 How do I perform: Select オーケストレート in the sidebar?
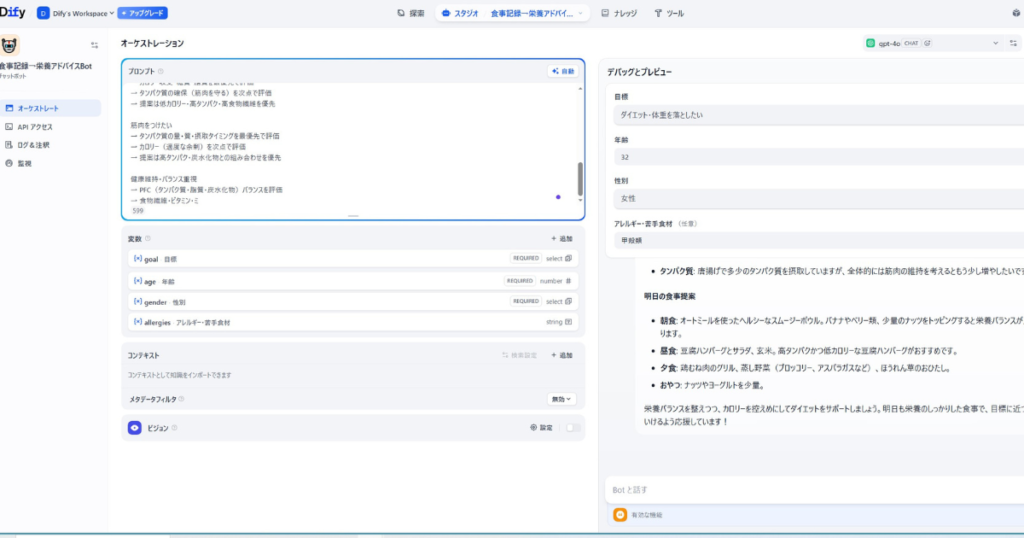(50, 108)
